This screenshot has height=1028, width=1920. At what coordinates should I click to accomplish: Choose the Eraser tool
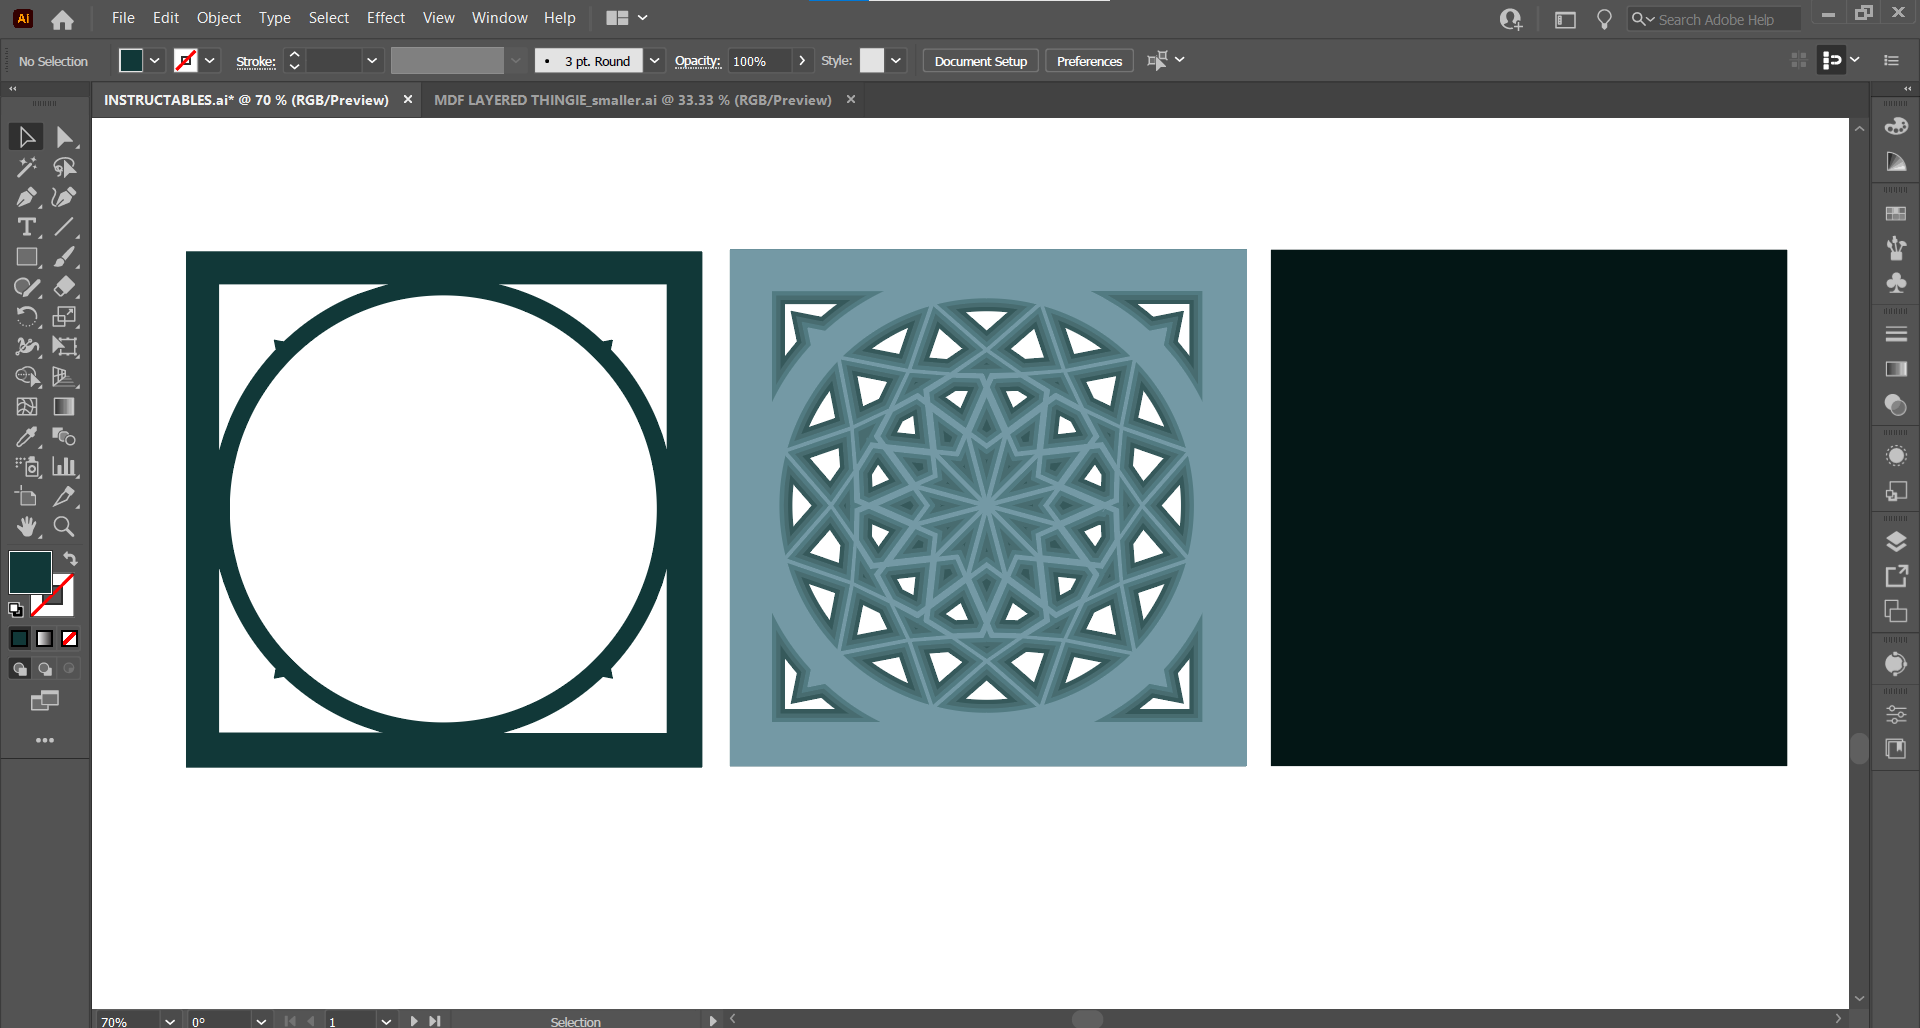click(65, 287)
